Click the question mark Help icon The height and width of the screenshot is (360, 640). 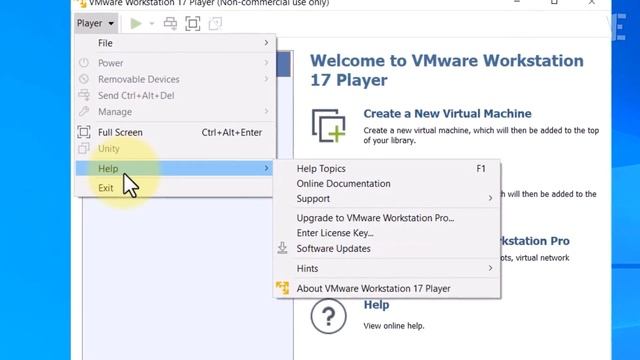click(x=329, y=316)
